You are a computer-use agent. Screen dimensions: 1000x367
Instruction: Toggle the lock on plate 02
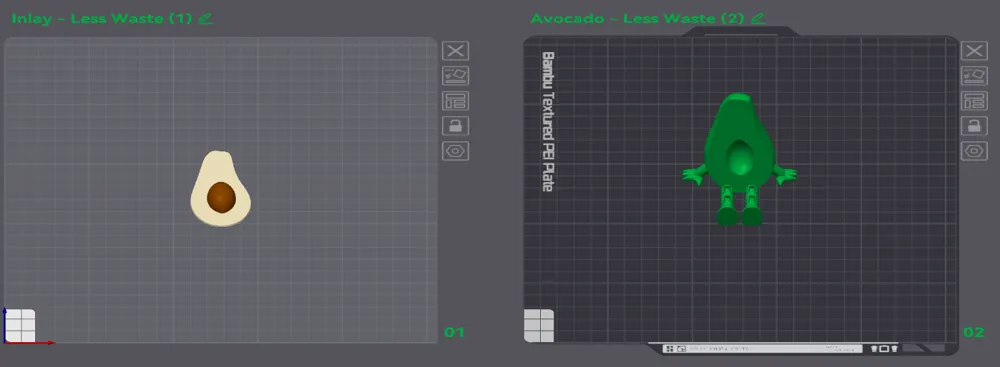tap(974, 126)
